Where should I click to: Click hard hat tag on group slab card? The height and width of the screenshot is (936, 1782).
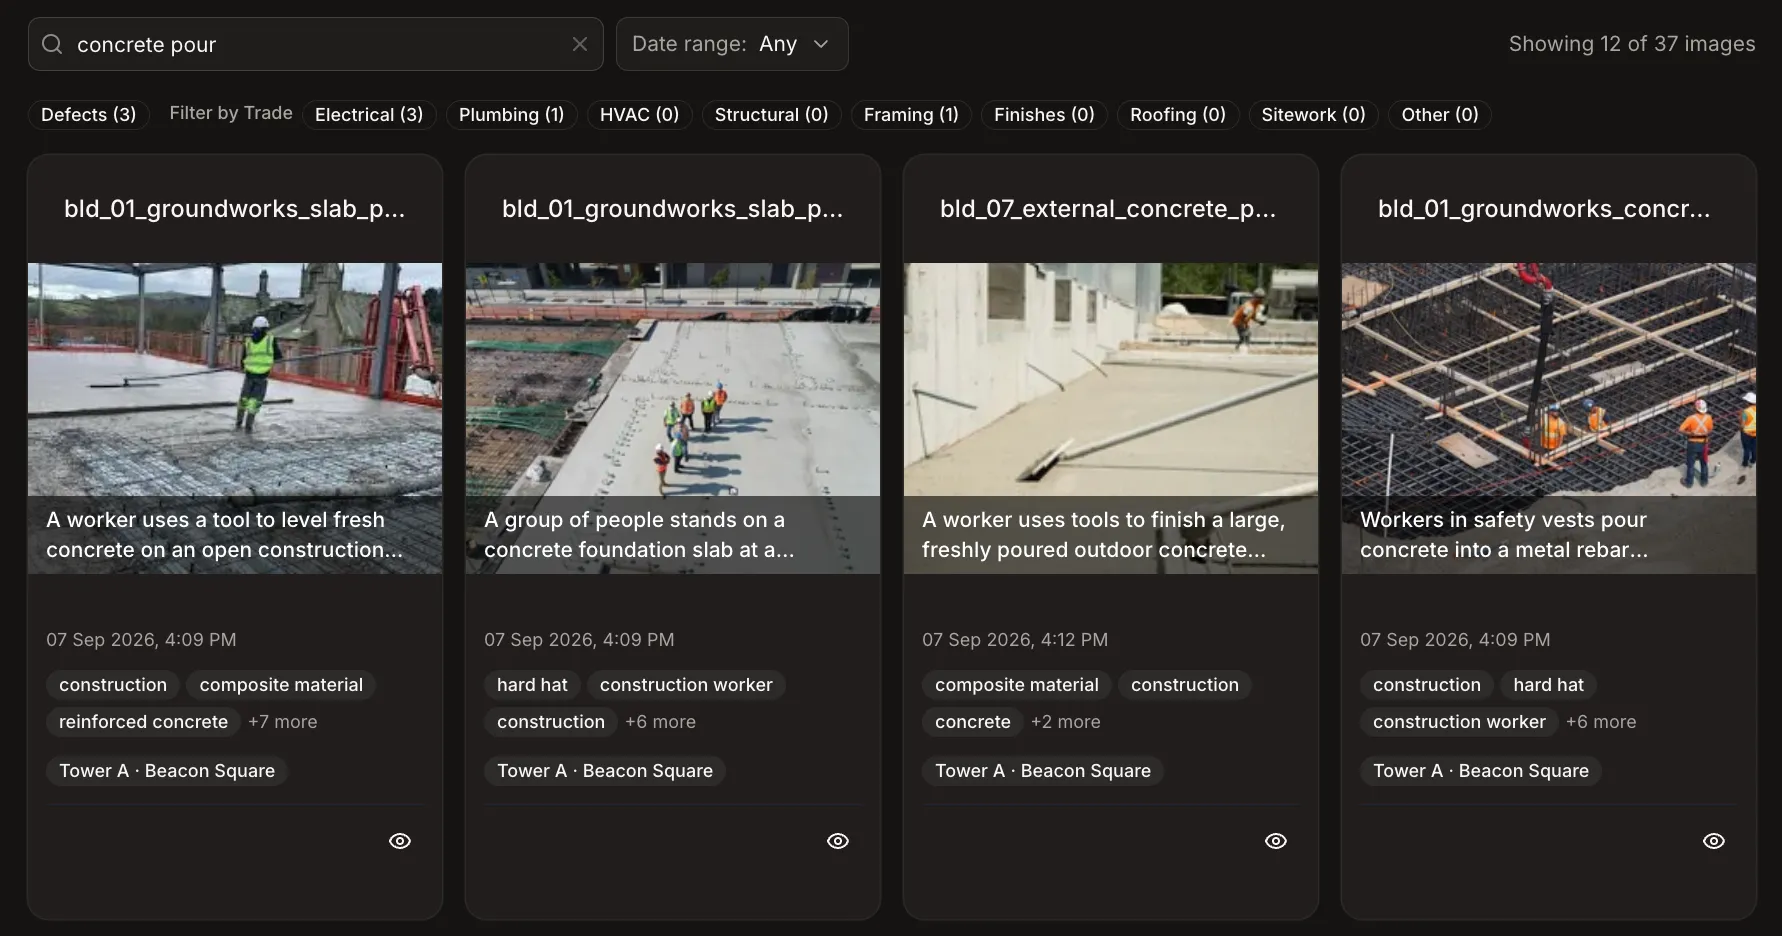point(532,685)
